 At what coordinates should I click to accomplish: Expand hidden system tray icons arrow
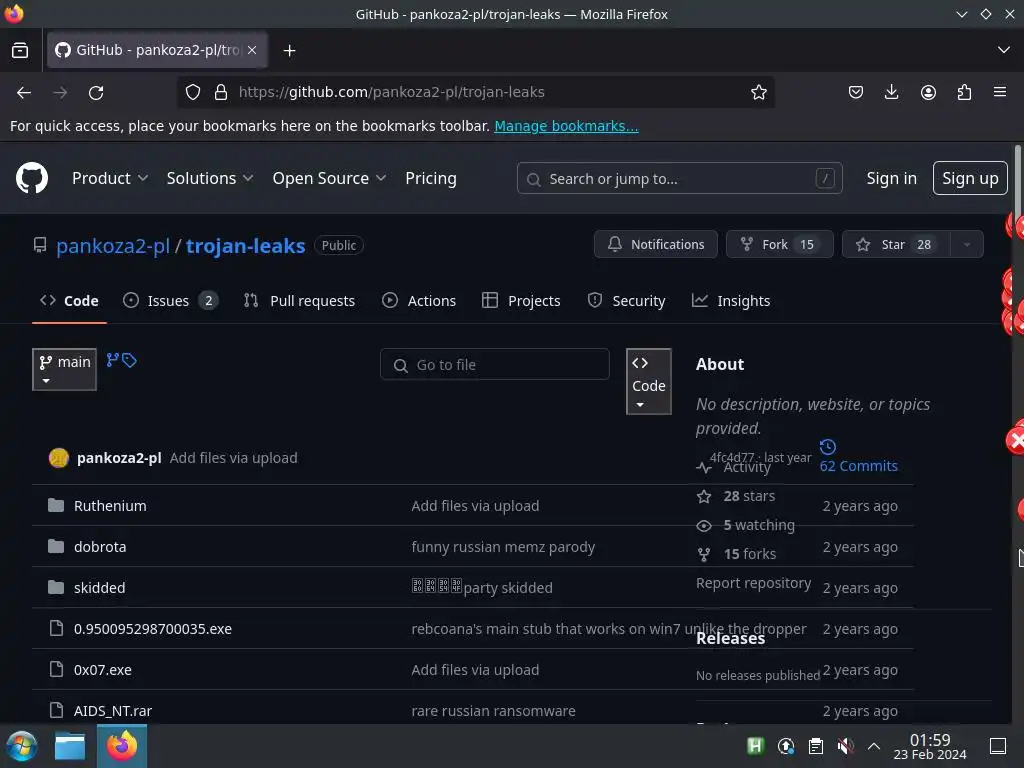874,746
